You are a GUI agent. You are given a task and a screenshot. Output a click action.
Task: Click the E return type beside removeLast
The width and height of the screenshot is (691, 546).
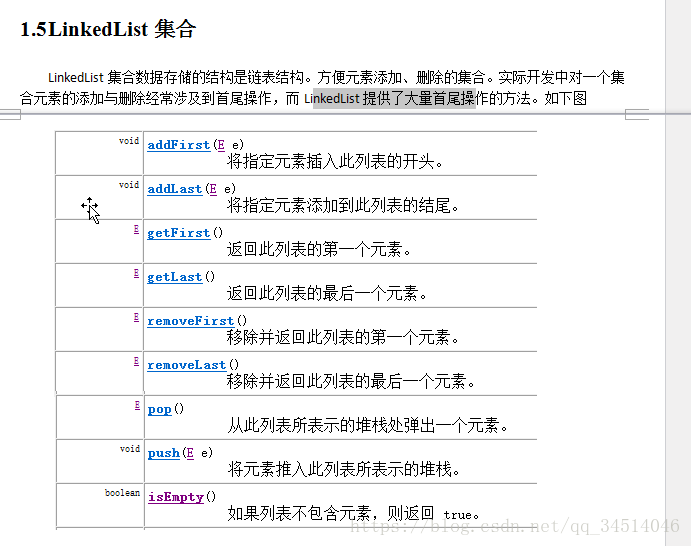pyautogui.click(x=137, y=361)
